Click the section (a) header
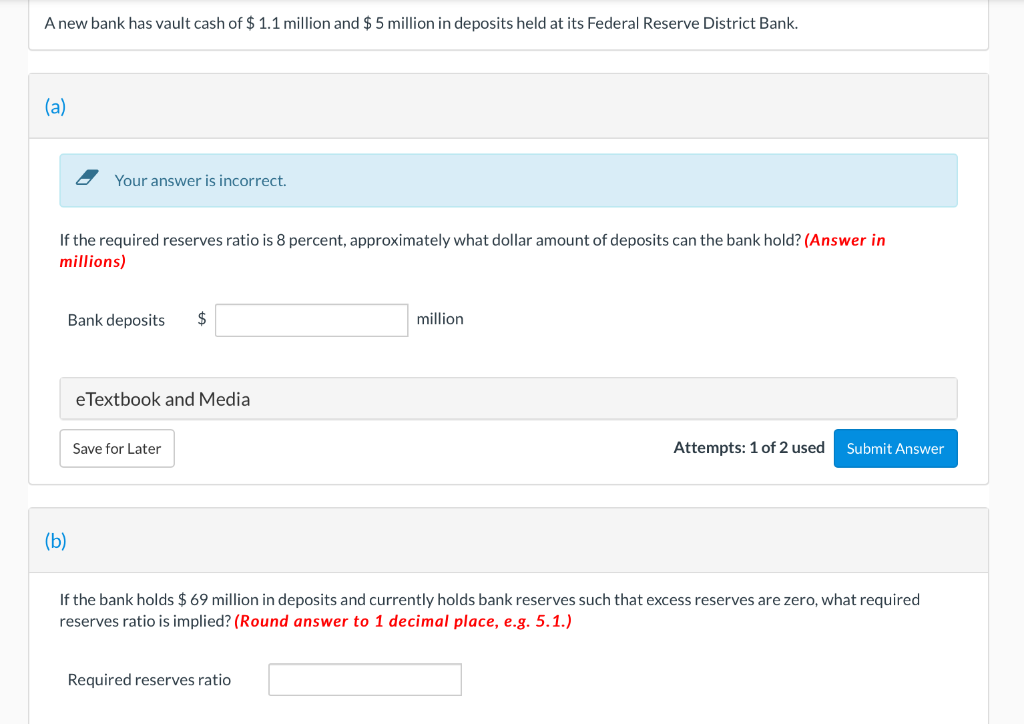The image size is (1024, 724). point(55,106)
